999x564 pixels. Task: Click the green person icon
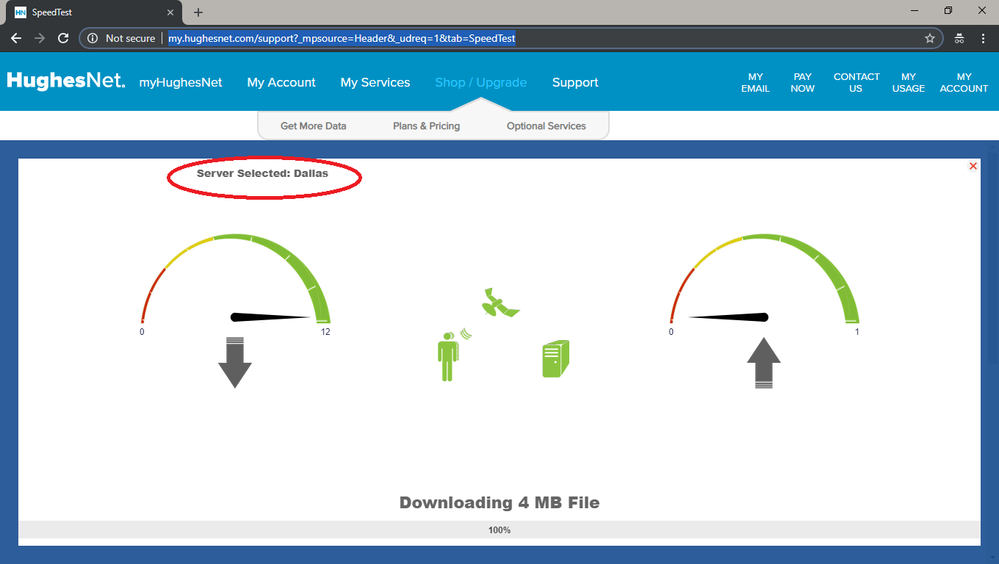447,357
